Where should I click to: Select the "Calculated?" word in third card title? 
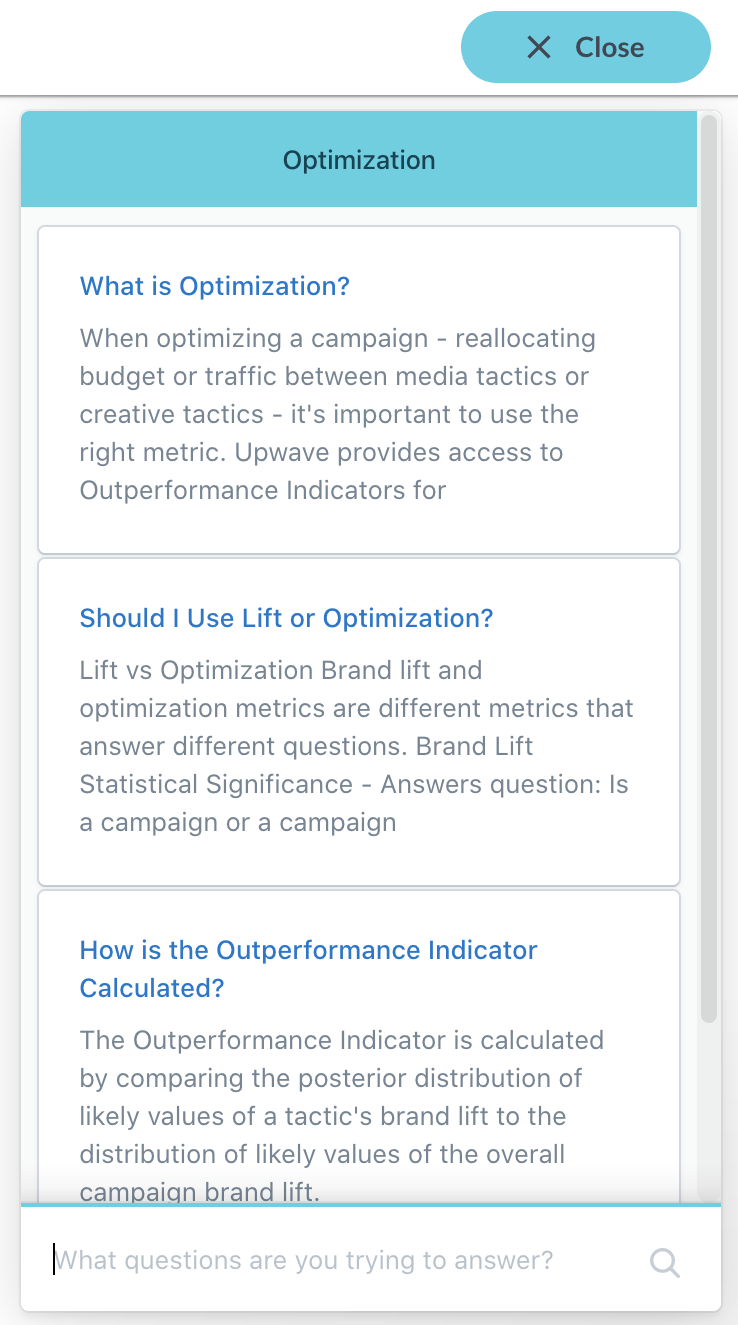[152, 988]
